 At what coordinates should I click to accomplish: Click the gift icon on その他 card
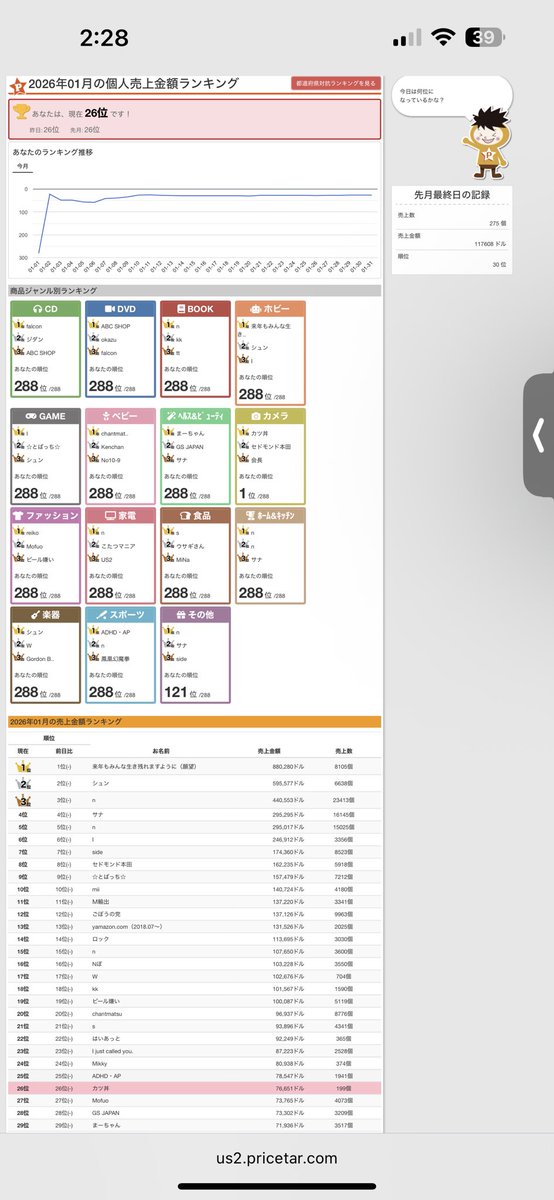coord(179,614)
